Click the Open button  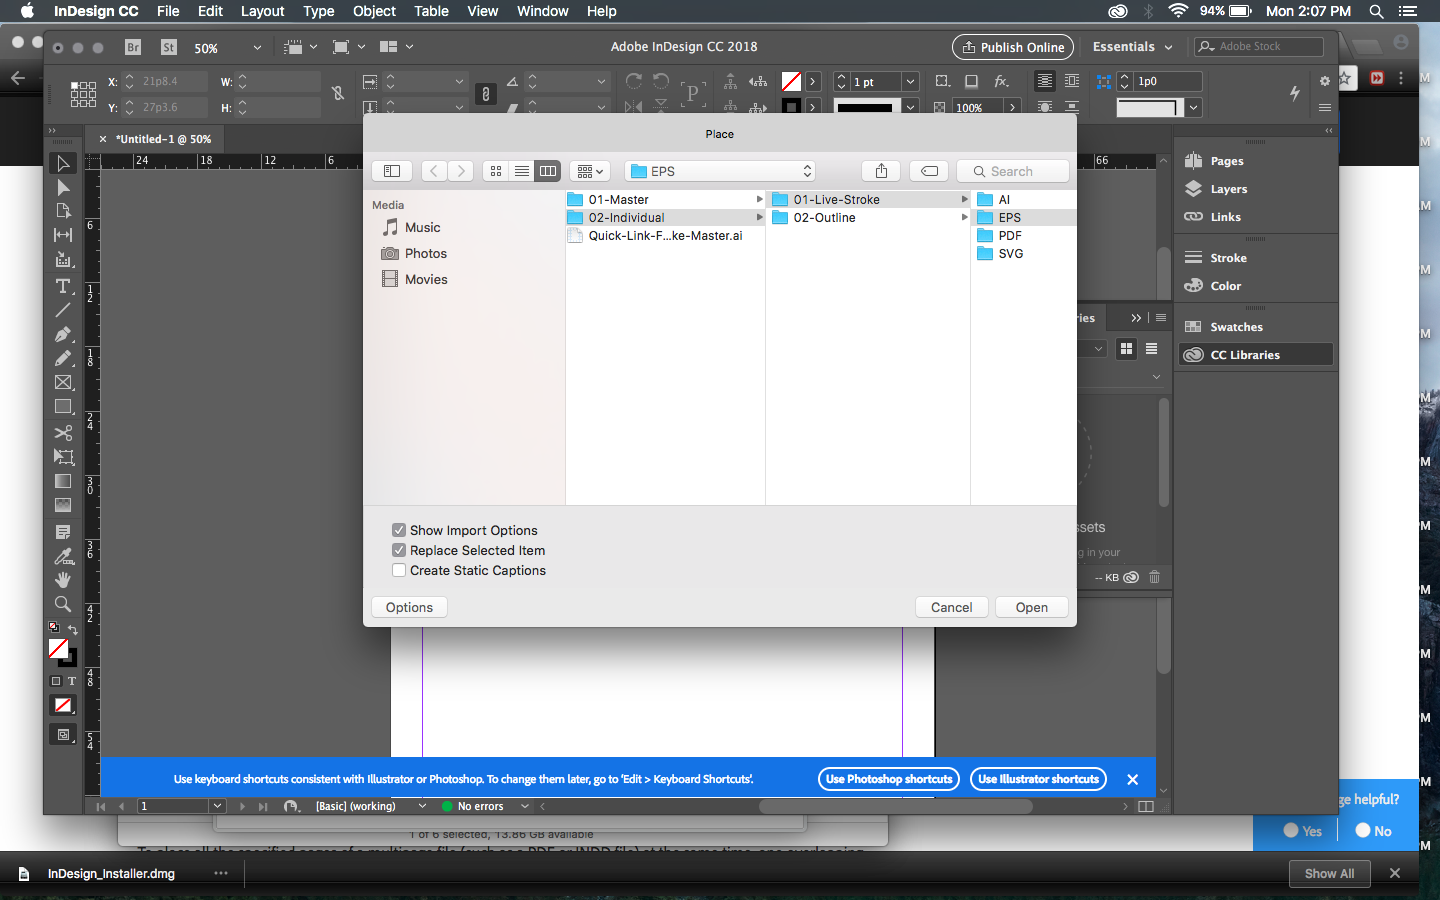click(1032, 607)
